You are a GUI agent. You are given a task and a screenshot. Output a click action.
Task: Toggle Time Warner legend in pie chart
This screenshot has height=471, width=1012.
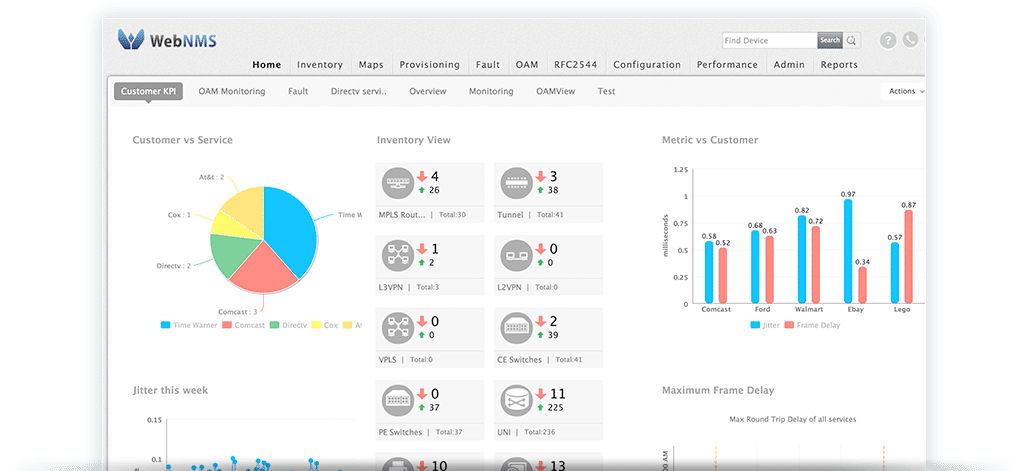pos(190,325)
